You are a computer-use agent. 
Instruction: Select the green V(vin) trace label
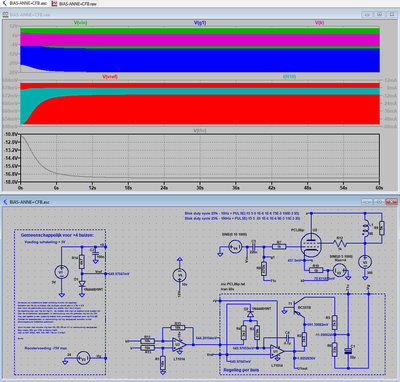[x=80, y=23]
